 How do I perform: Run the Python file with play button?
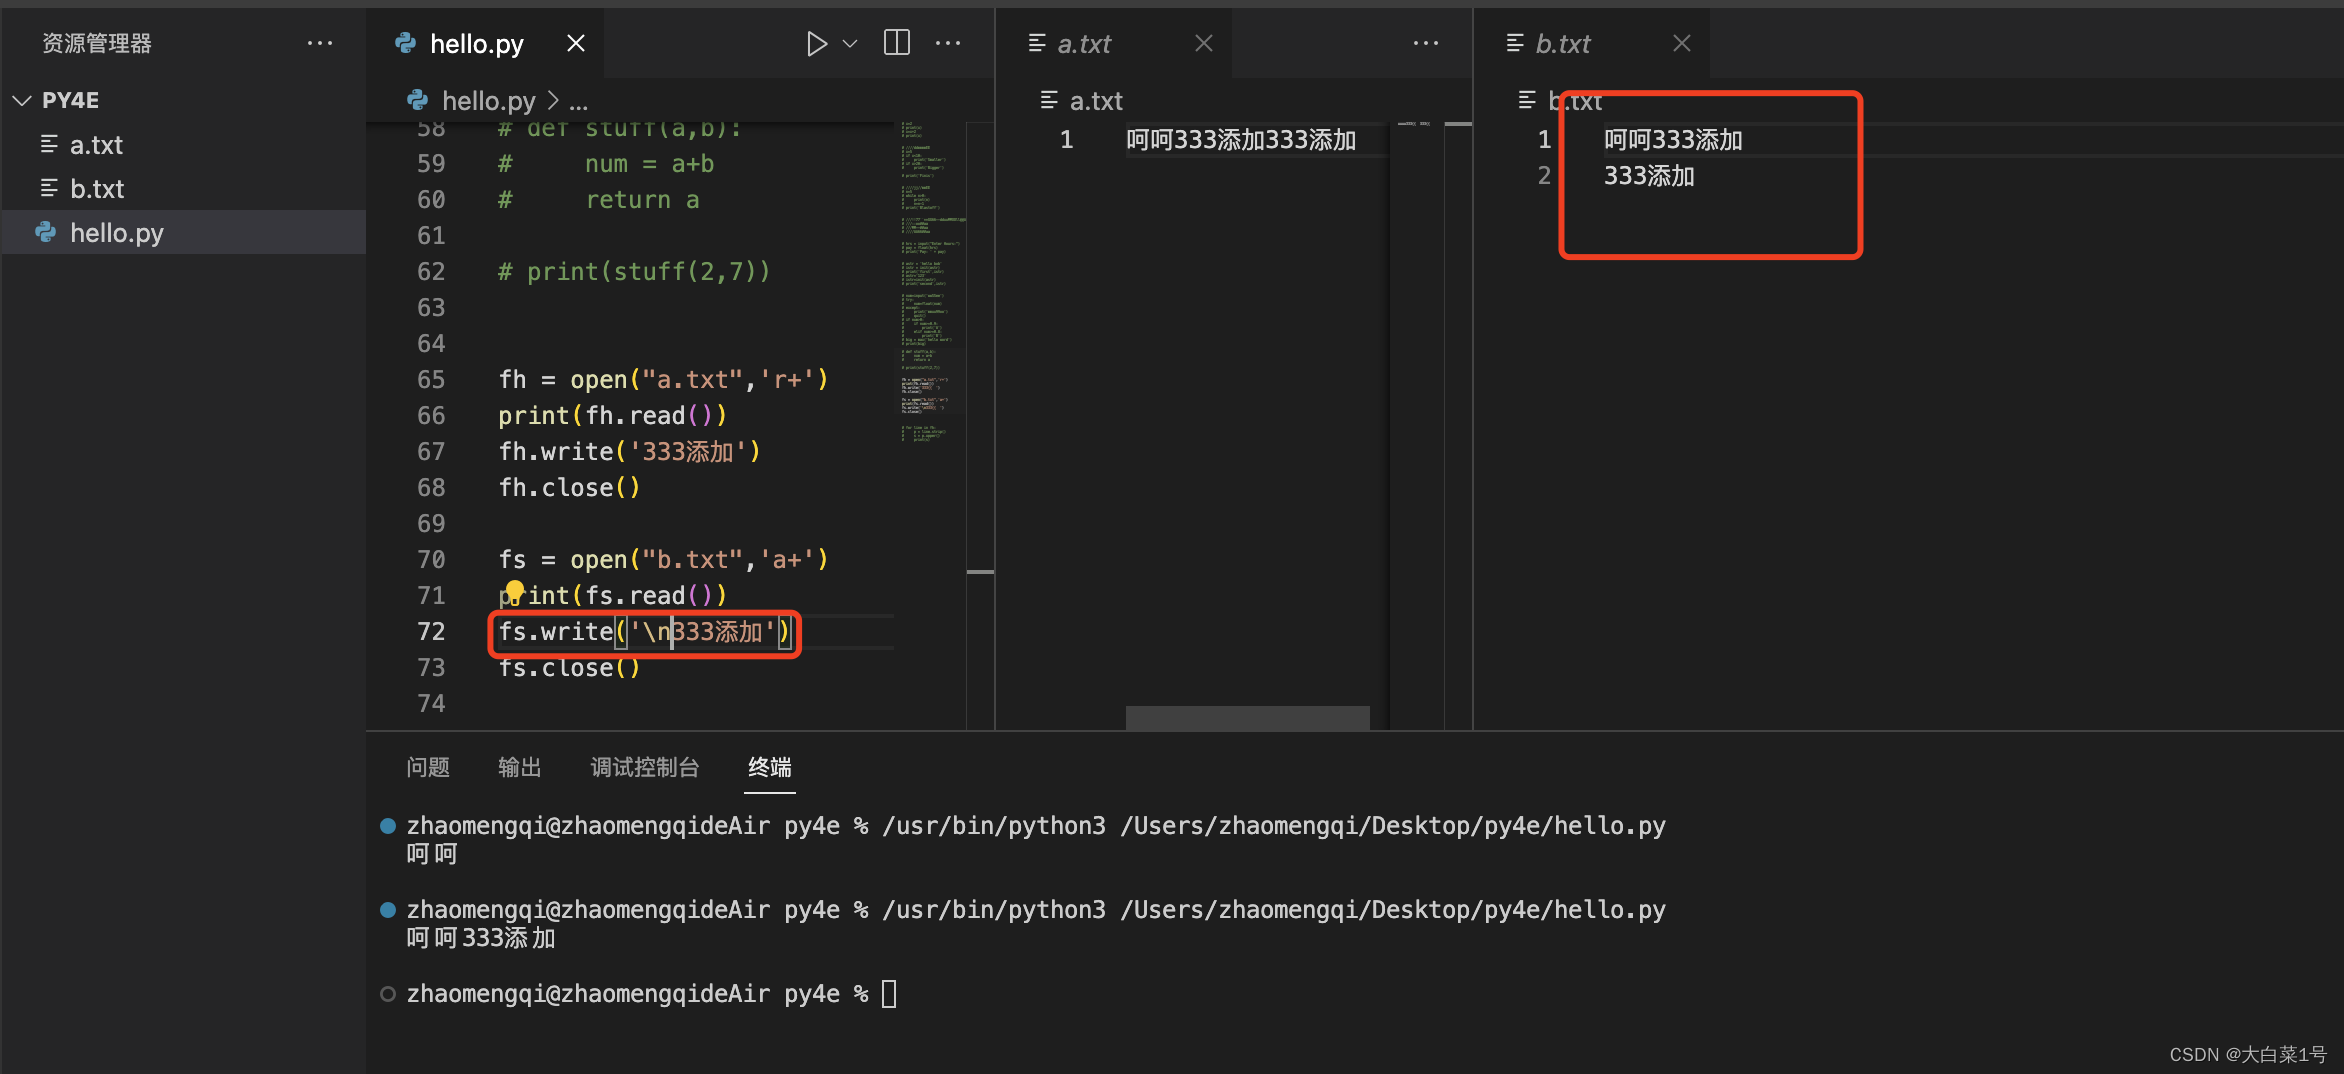[x=816, y=44]
